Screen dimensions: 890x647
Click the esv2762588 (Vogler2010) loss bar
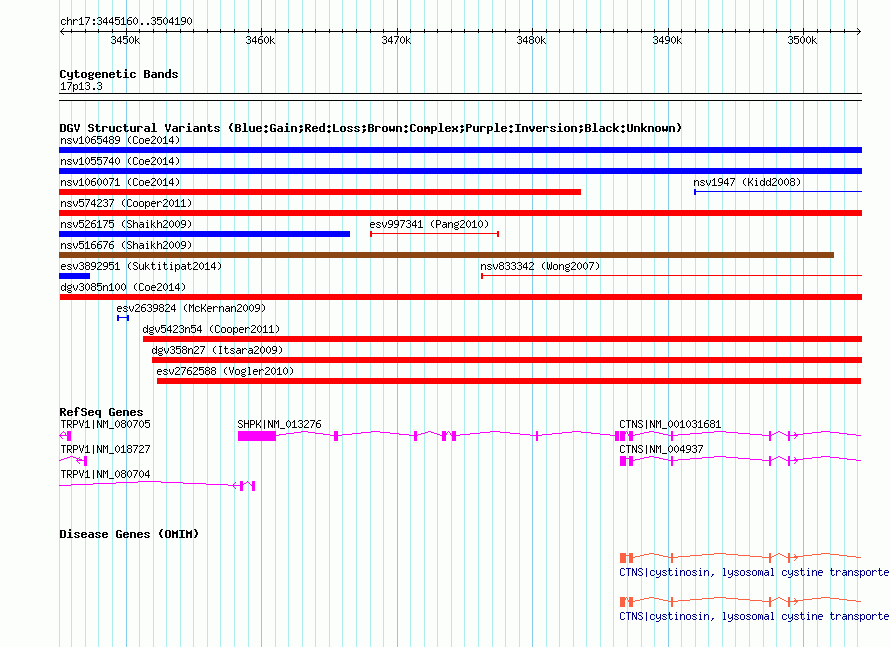coord(509,381)
